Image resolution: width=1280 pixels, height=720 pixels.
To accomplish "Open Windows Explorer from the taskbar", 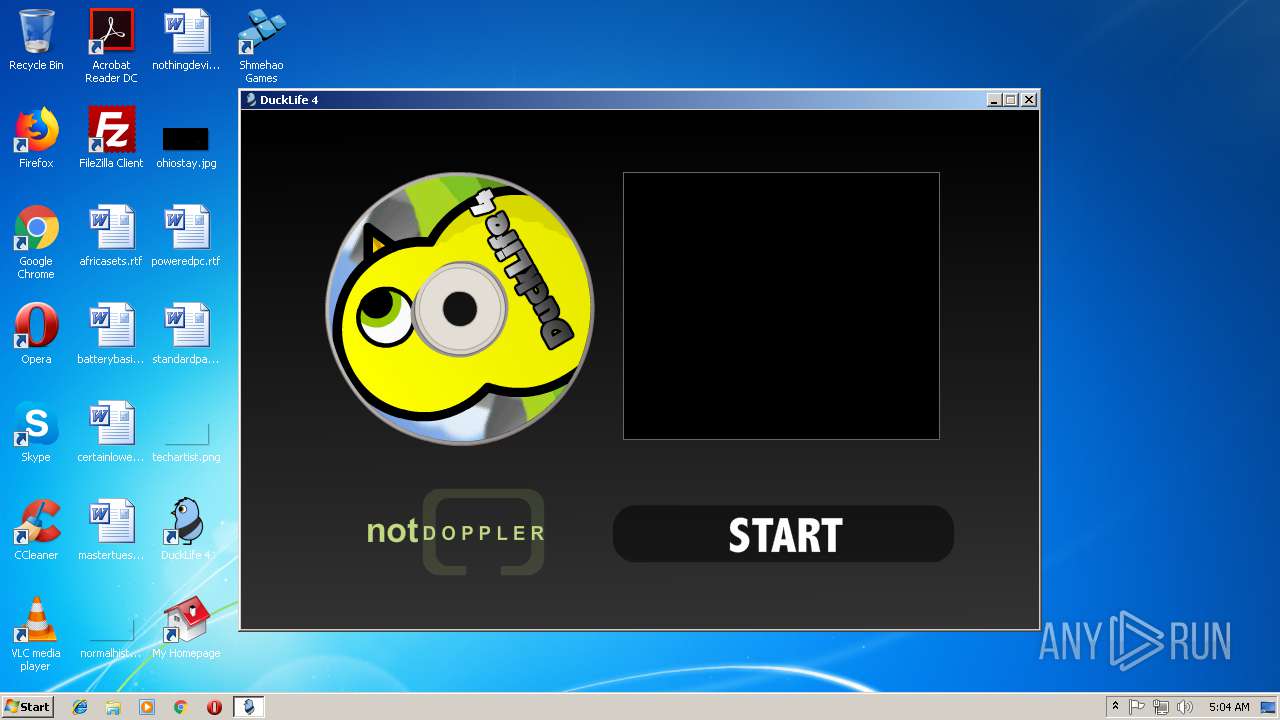I will [x=113, y=707].
